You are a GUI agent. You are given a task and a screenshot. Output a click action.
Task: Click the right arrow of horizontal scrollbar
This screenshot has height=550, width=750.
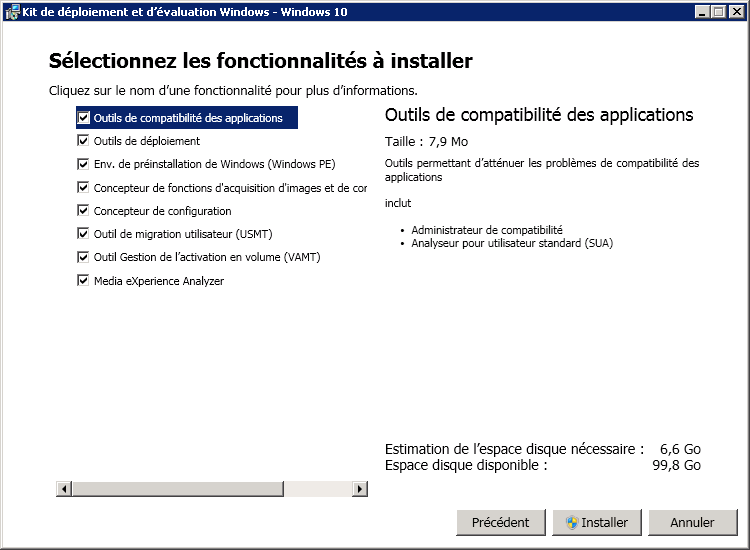[x=360, y=489]
